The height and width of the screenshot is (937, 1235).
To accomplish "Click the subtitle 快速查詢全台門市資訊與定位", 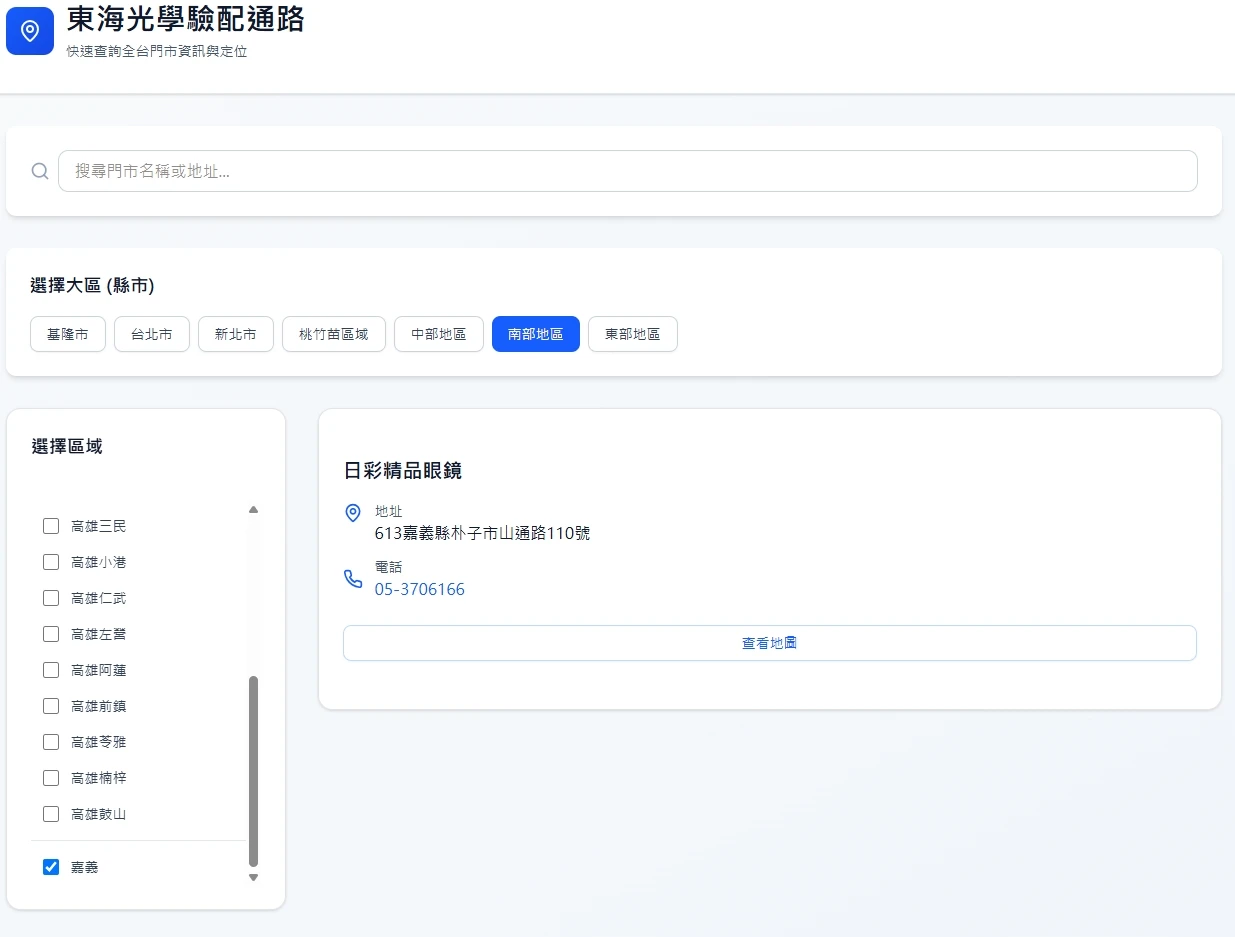I will tap(157, 51).
